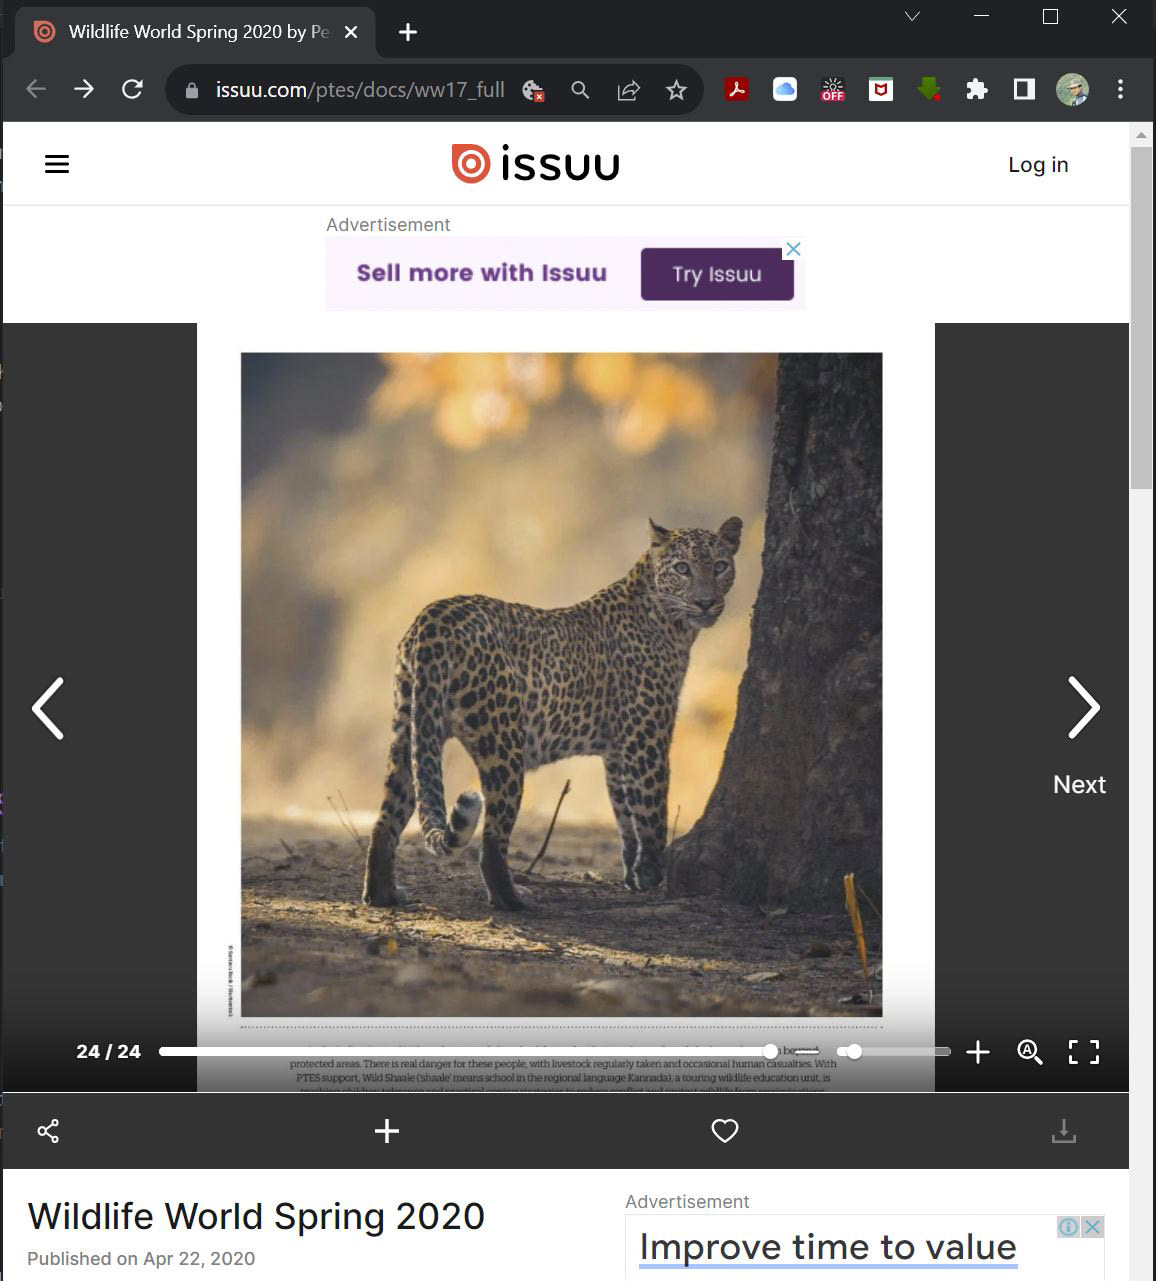Viewport: 1156px width, 1281px height.
Task: Close the Sell more with Issuu ad
Action: tap(793, 249)
